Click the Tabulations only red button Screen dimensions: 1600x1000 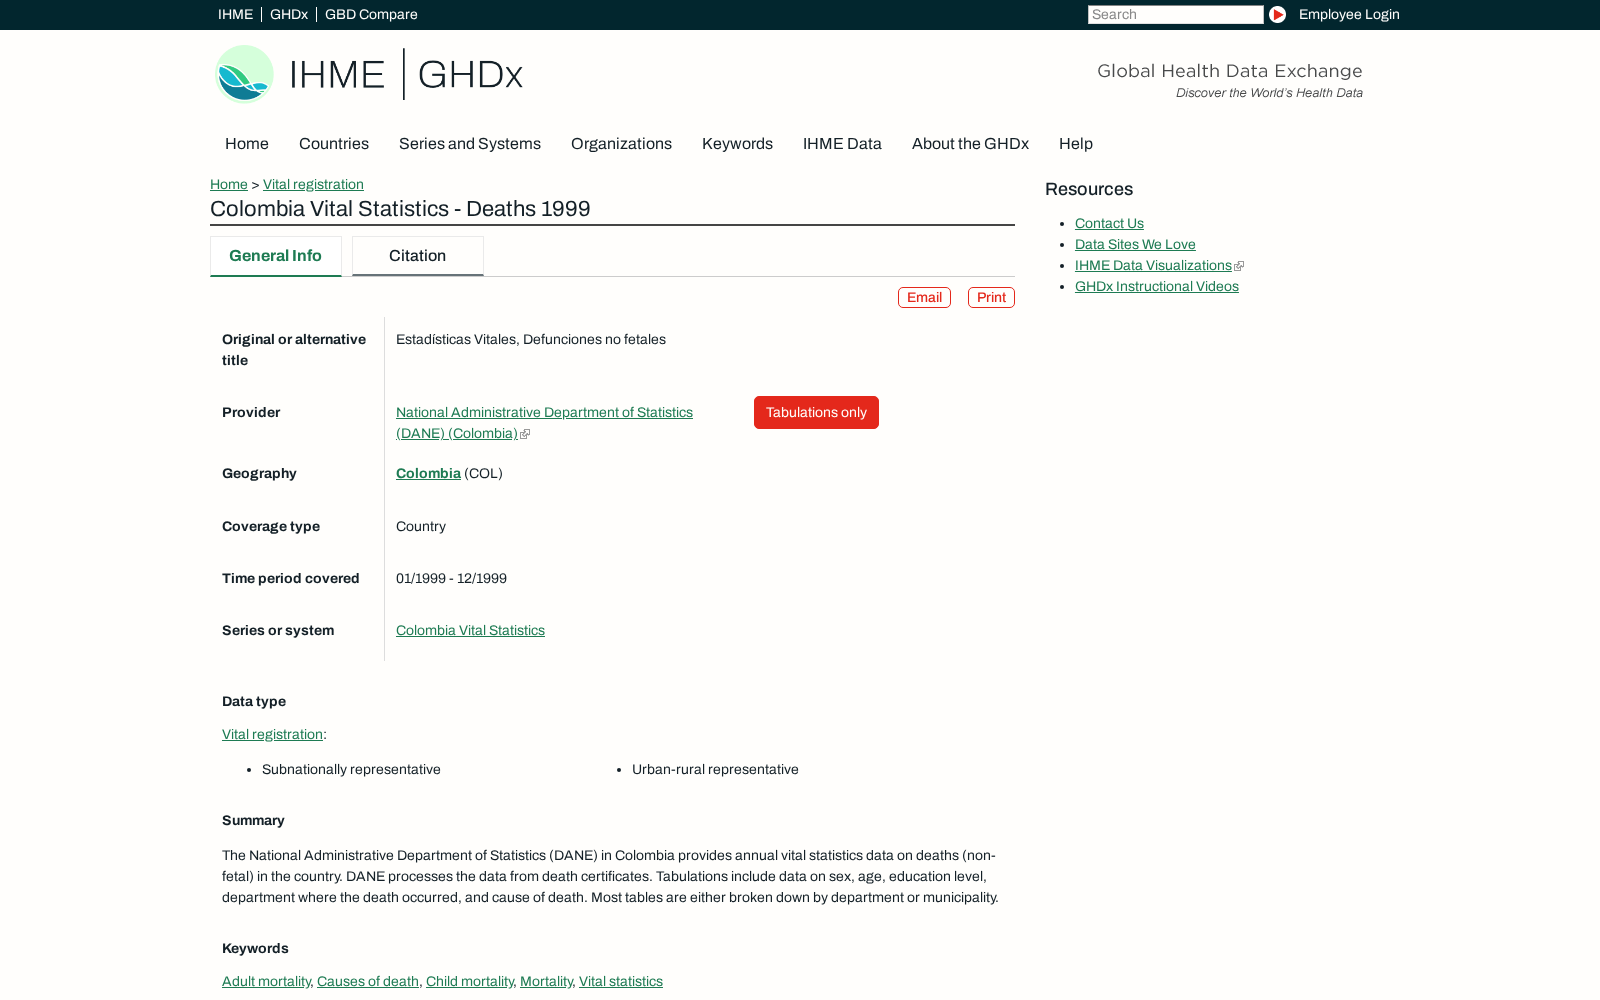click(x=816, y=413)
